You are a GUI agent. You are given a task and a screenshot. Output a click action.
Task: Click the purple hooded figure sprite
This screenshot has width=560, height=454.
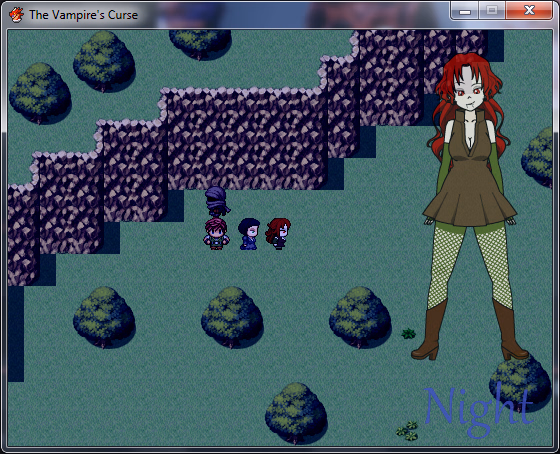pos(216,202)
